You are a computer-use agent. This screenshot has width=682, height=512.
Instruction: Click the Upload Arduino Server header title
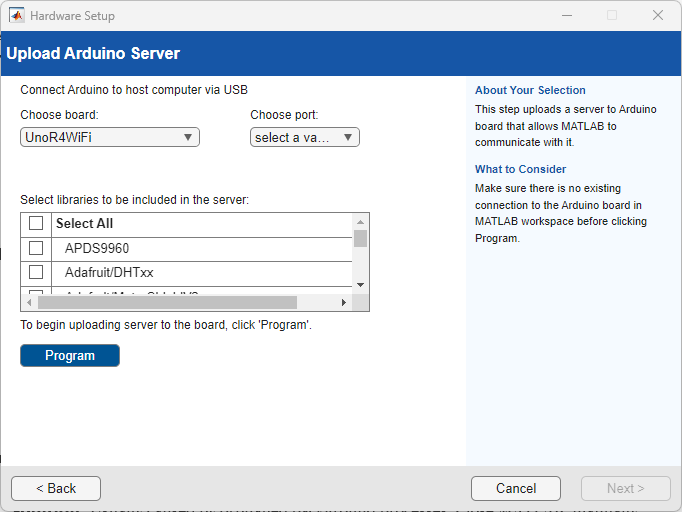[93, 53]
